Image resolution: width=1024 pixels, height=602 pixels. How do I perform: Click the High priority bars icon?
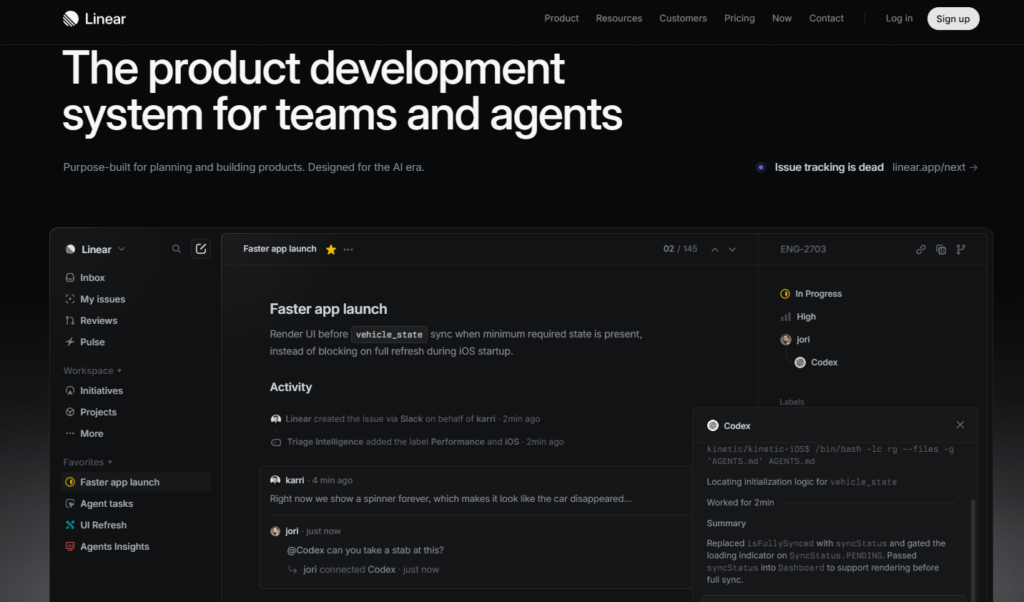(x=785, y=317)
